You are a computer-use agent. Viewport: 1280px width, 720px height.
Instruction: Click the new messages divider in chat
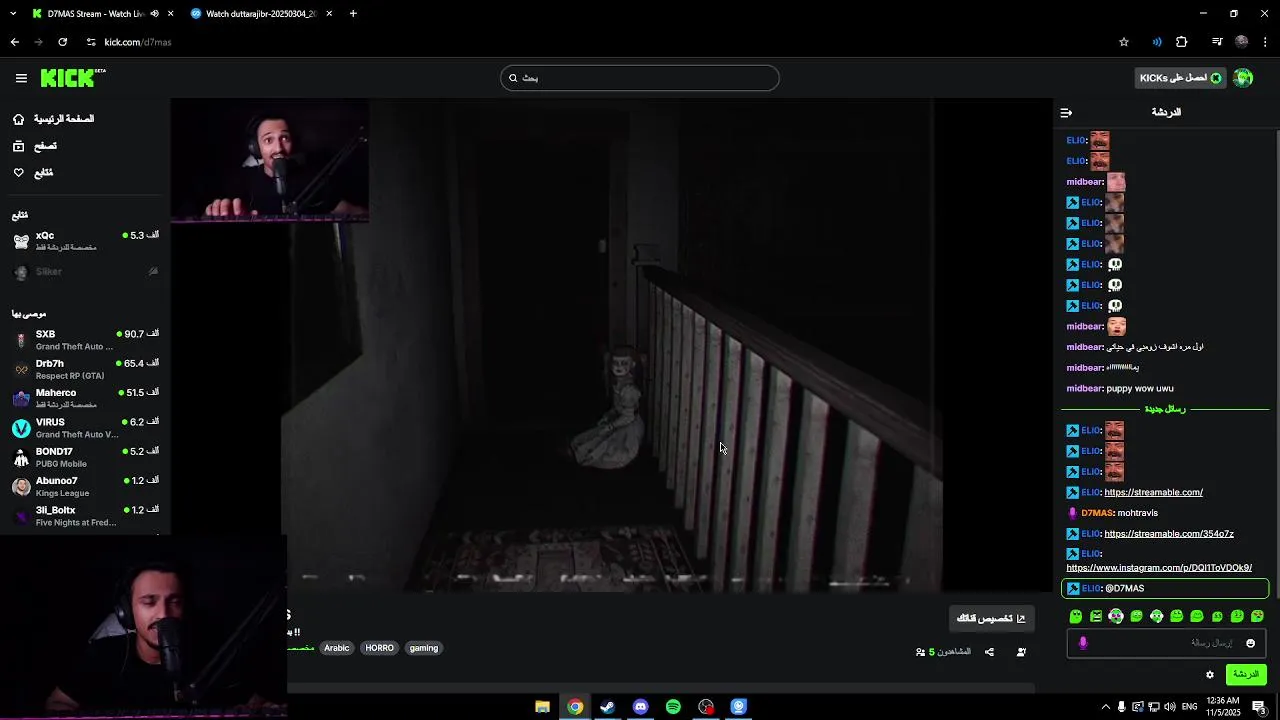click(x=1166, y=409)
